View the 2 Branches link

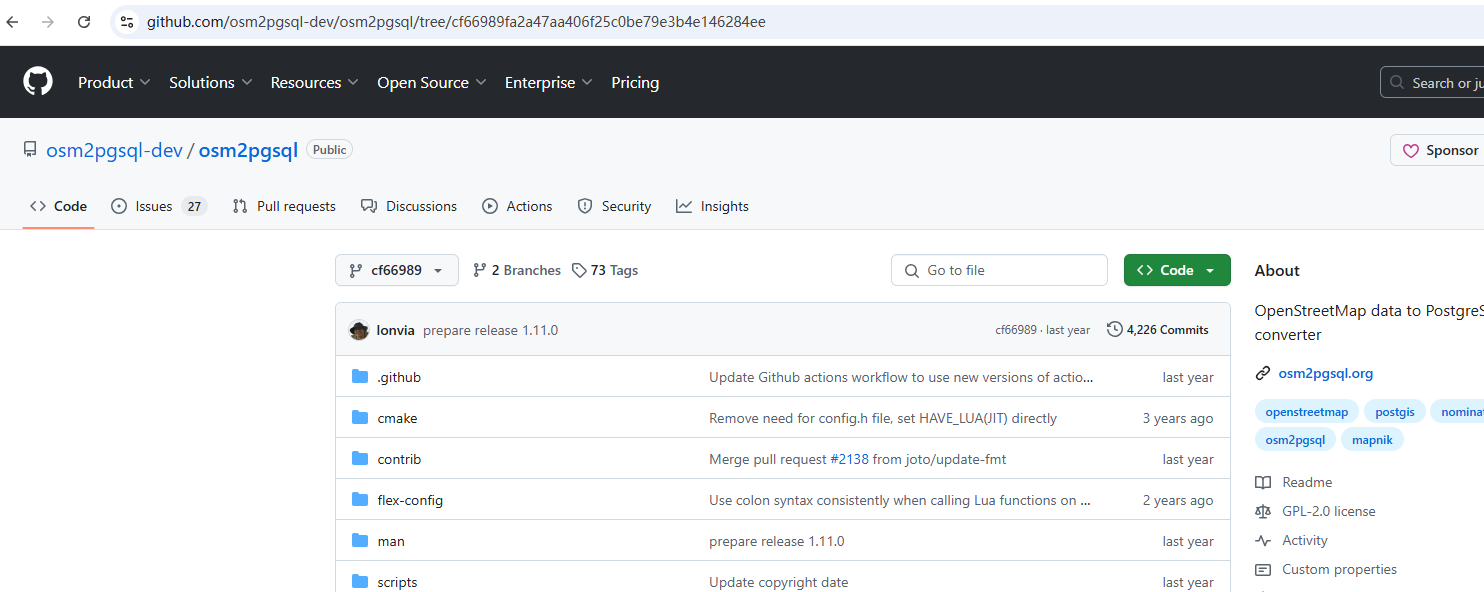(x=516, y=270)
